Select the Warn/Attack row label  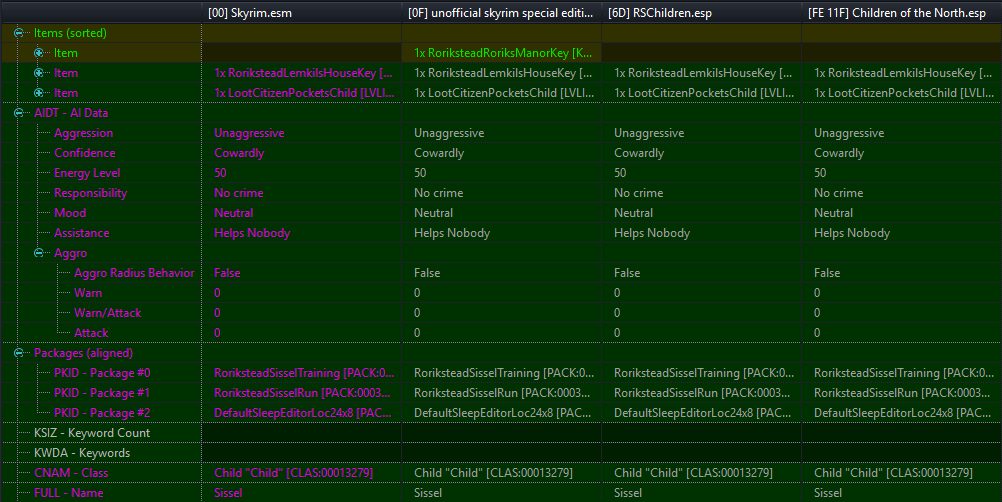tap(108, 313)
